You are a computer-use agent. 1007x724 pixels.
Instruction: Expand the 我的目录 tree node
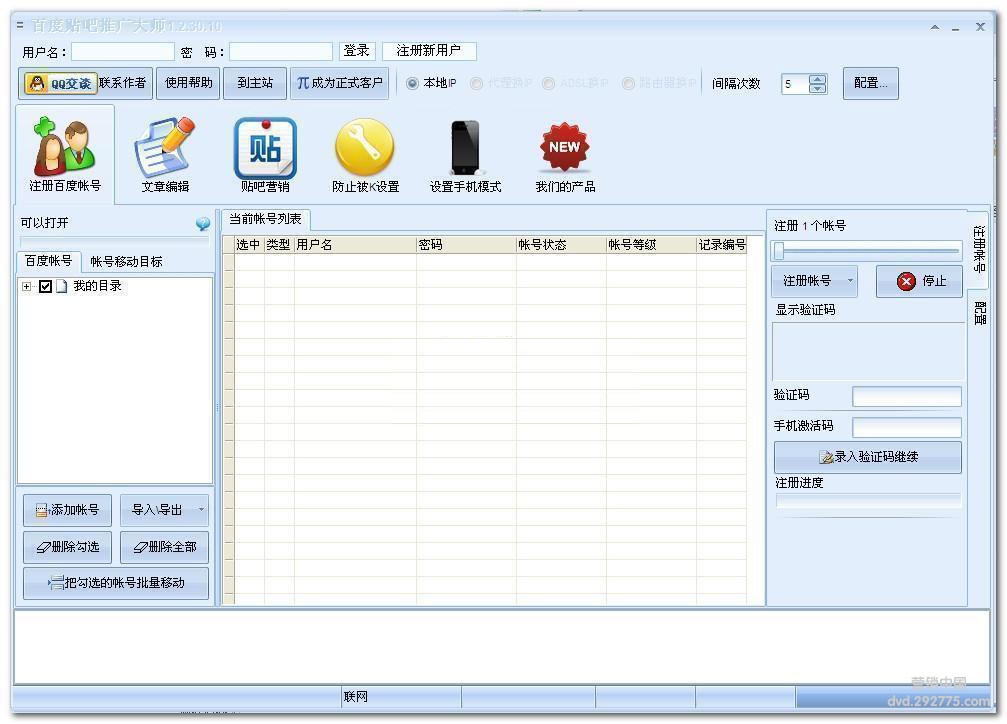coord(27,287)
